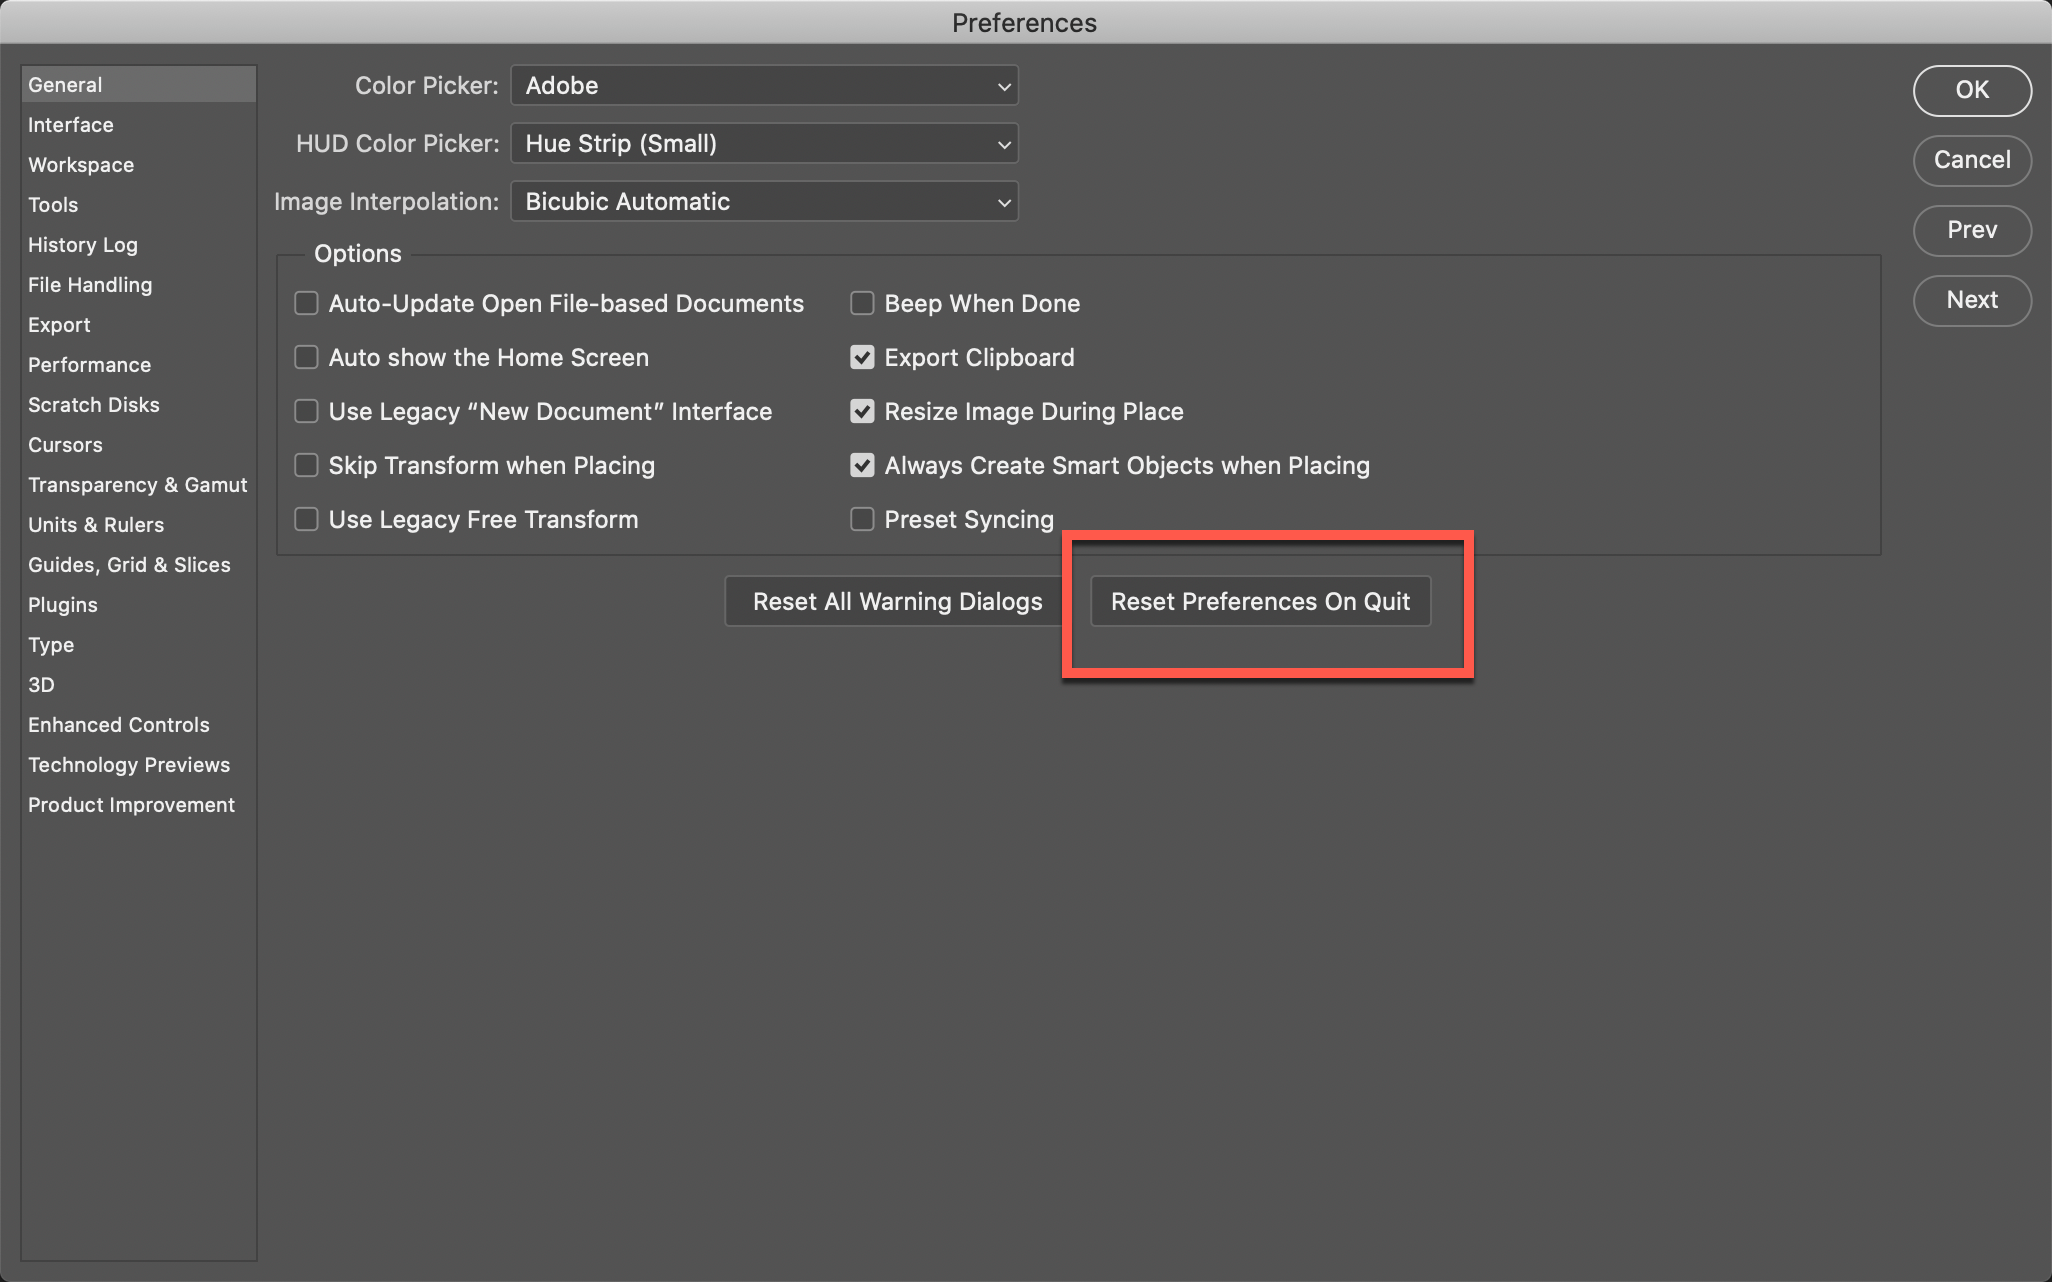
Task: Enable Auto show the Home Screen
Action: pos(306,357)
